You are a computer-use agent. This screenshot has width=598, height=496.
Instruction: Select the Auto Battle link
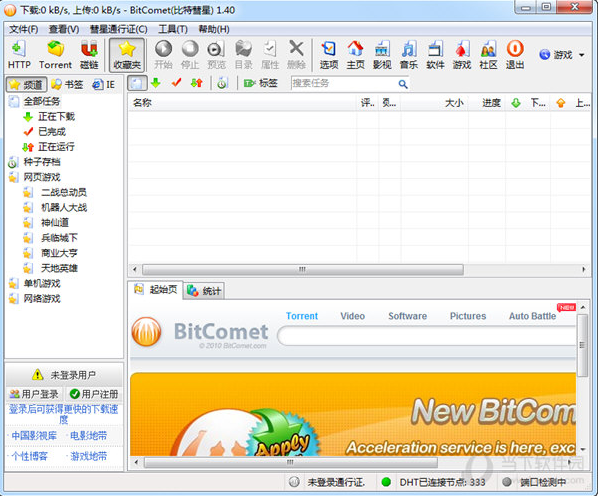tap(532, 316)
